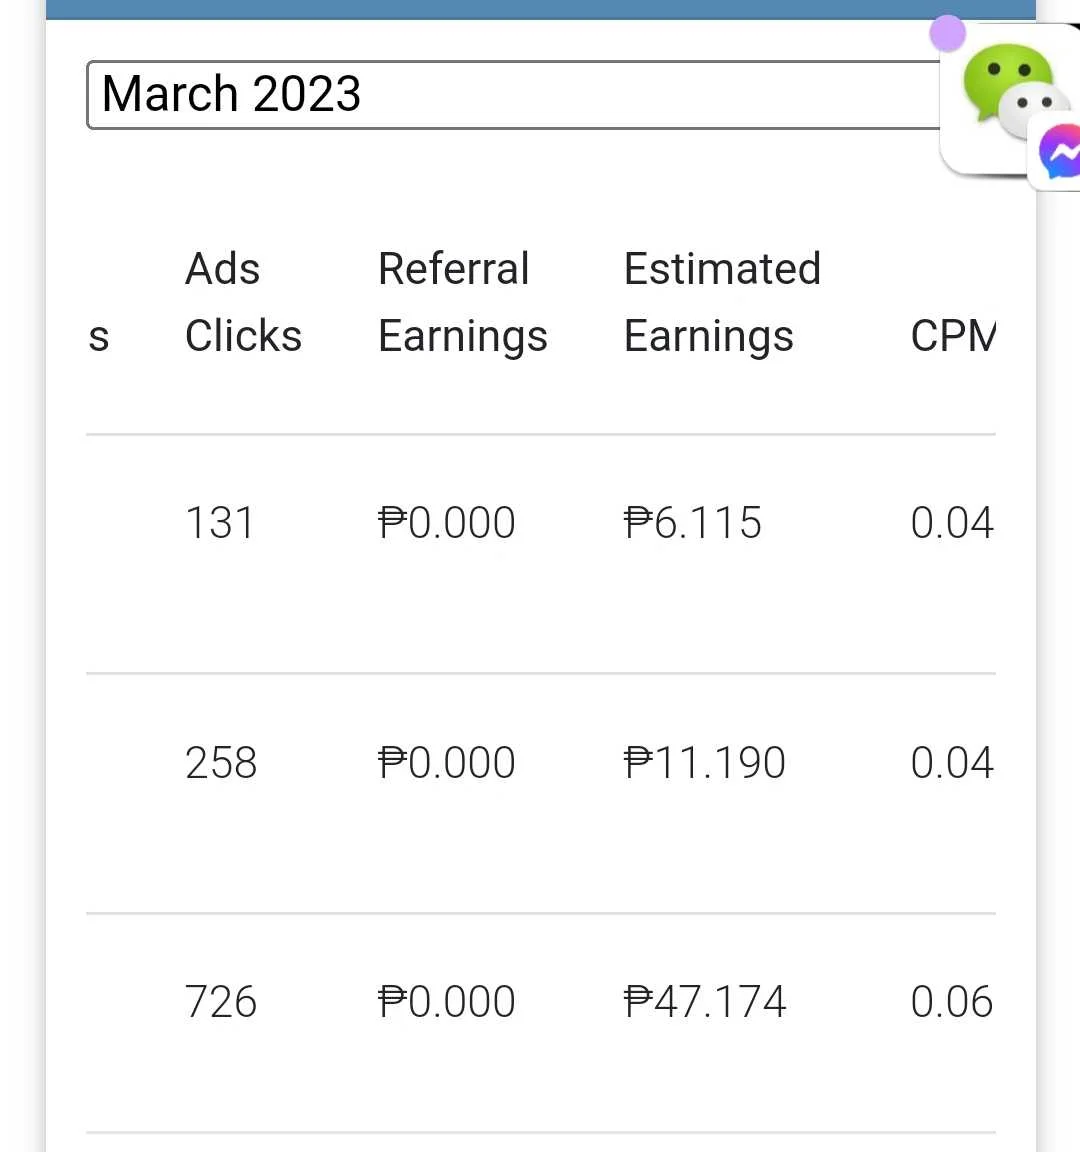Open the March 2023 month dropdown

513,95
